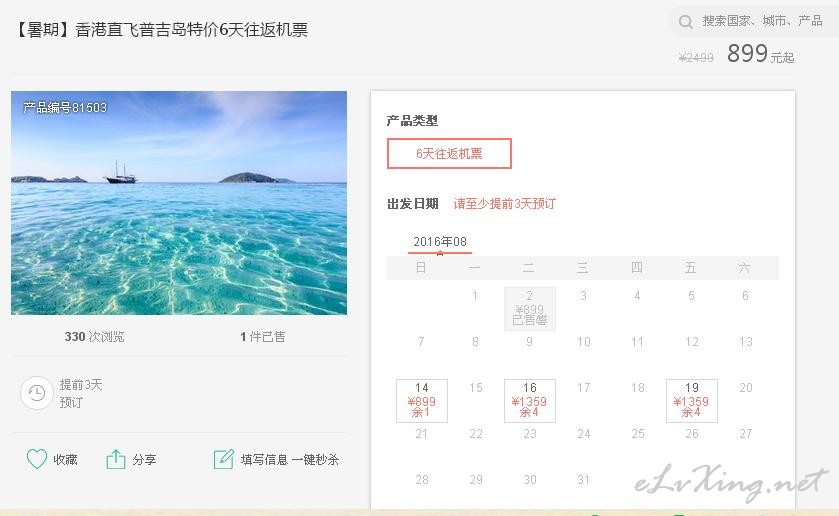Click the fill-in-info pencil icon
839x516 pixels.
point(223,459)
